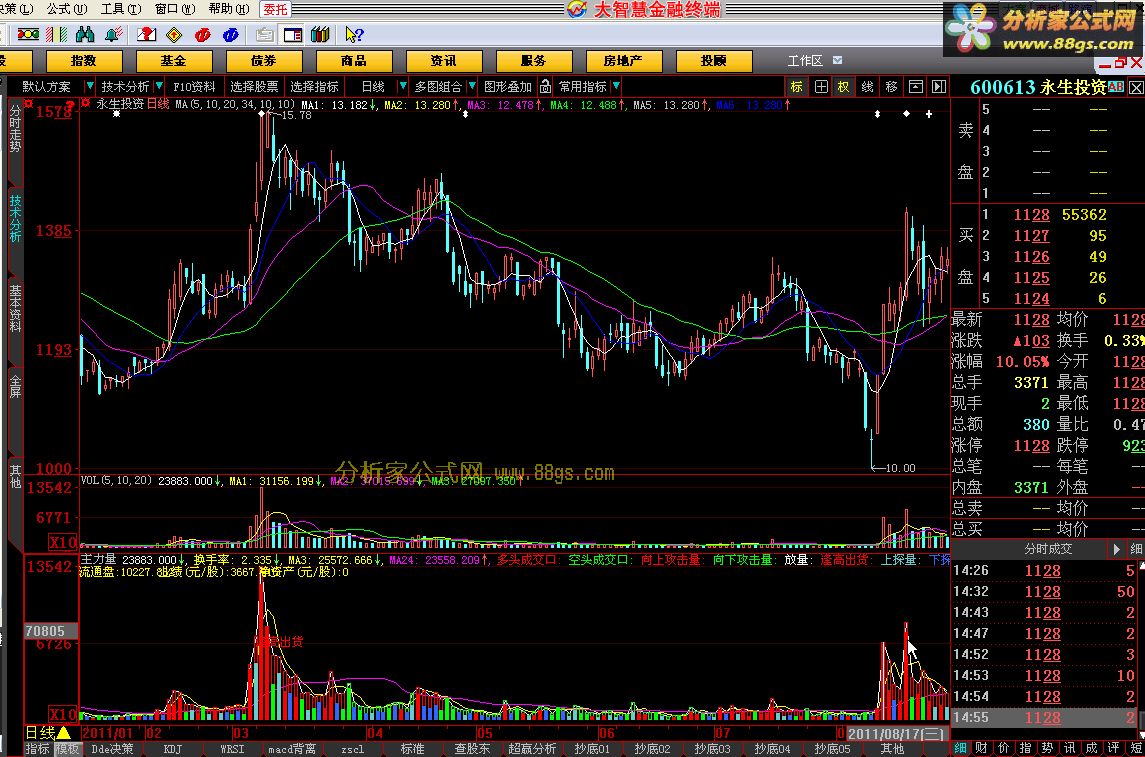1145x757 pixels.
Task: Click the 细 button beside 分时成交
Action: 1136,549
